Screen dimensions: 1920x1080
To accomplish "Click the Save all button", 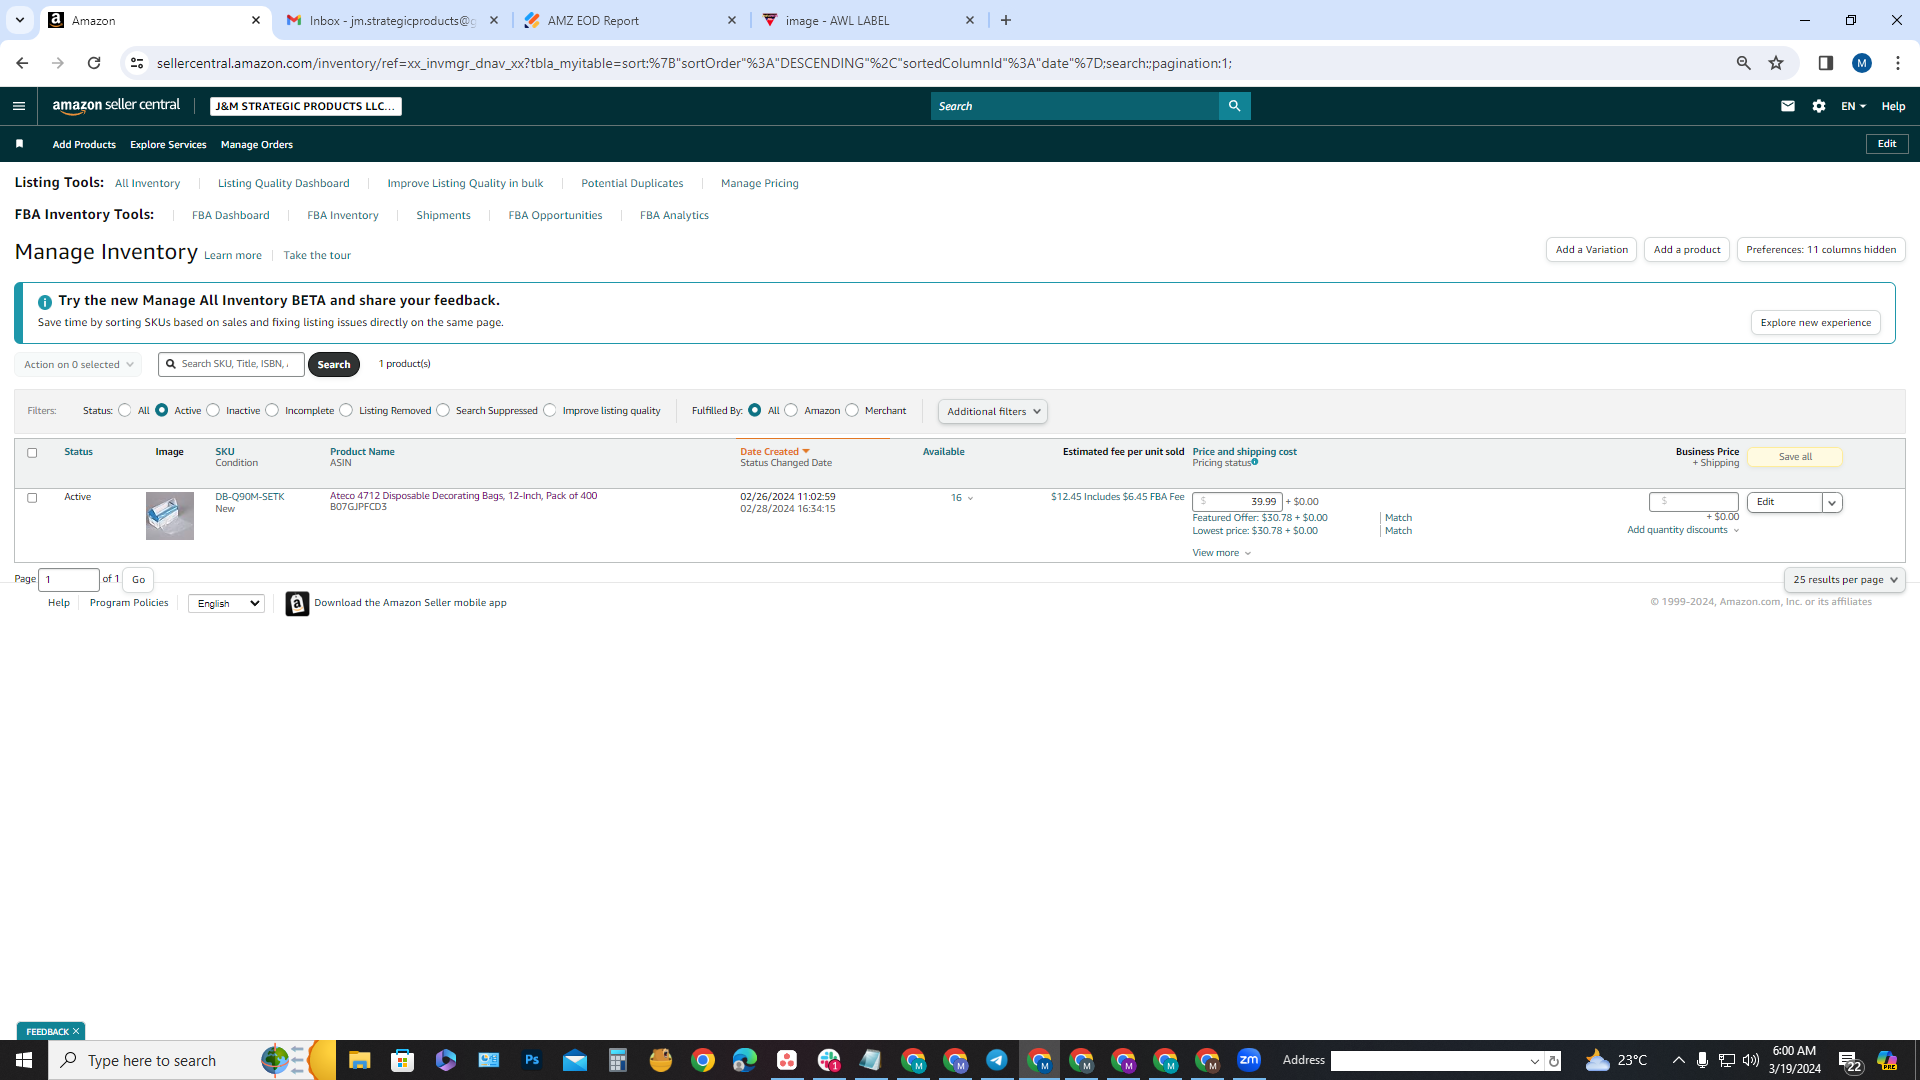I will tap(1795, 457).
